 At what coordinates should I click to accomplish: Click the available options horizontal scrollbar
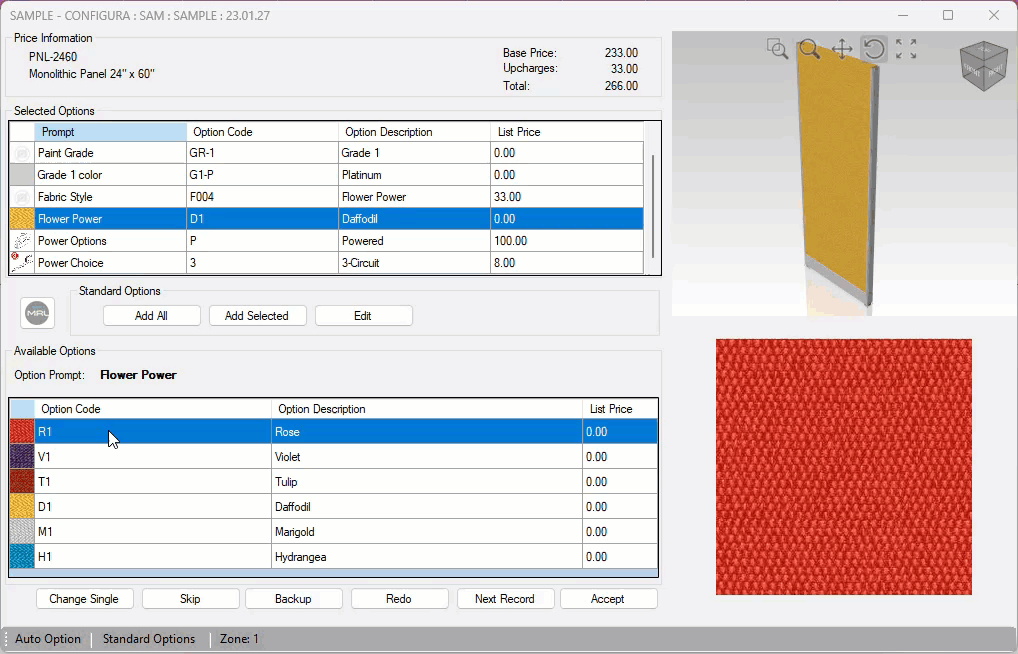click(334, 573)
